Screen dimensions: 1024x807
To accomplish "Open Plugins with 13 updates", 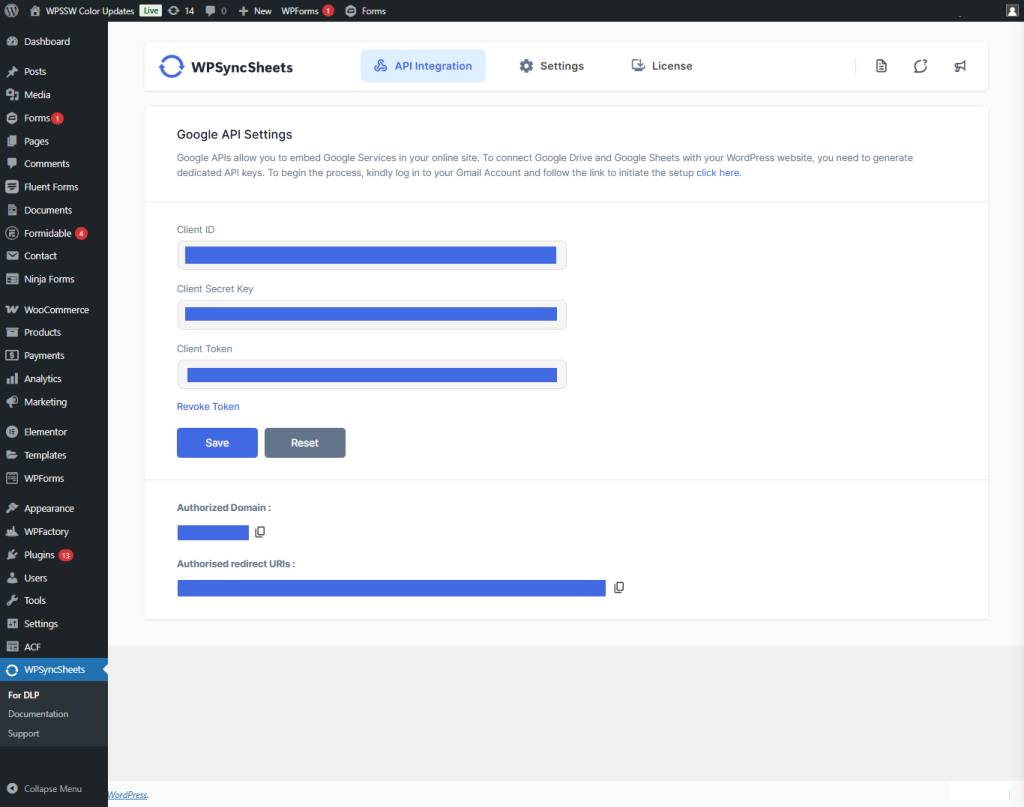I will [x=54, y=555].
